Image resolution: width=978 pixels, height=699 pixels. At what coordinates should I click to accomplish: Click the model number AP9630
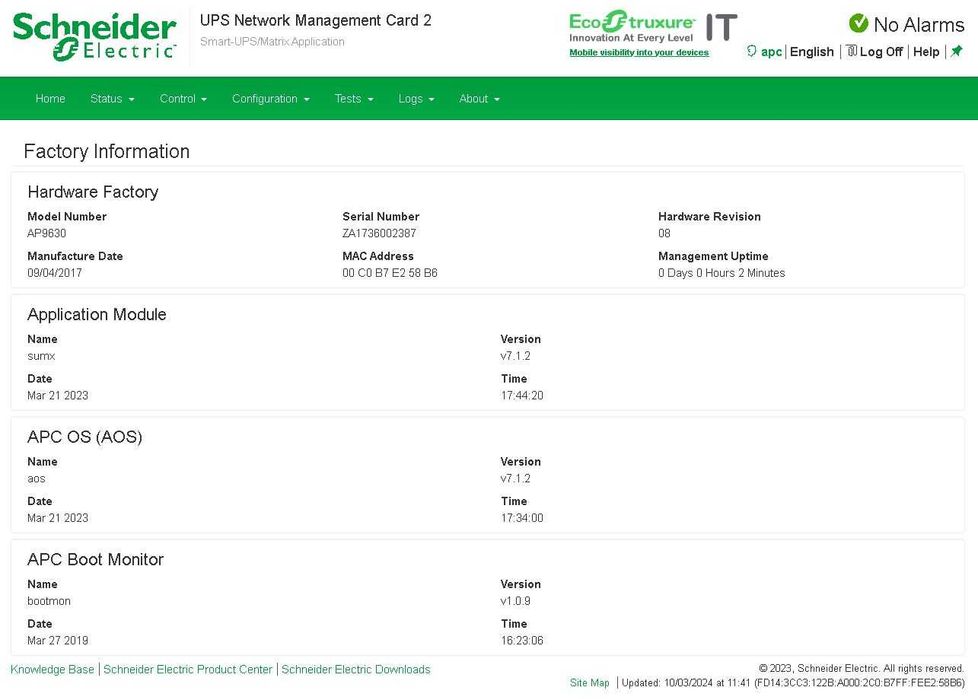point(47,233)
